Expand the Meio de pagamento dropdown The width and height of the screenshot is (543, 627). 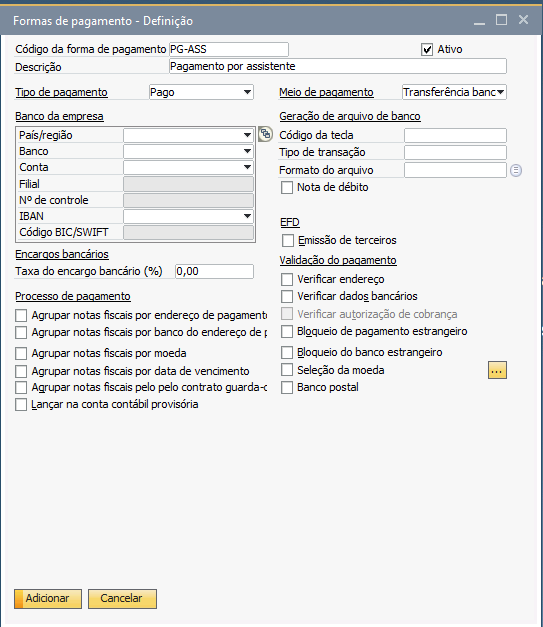(x=454, y=92)
